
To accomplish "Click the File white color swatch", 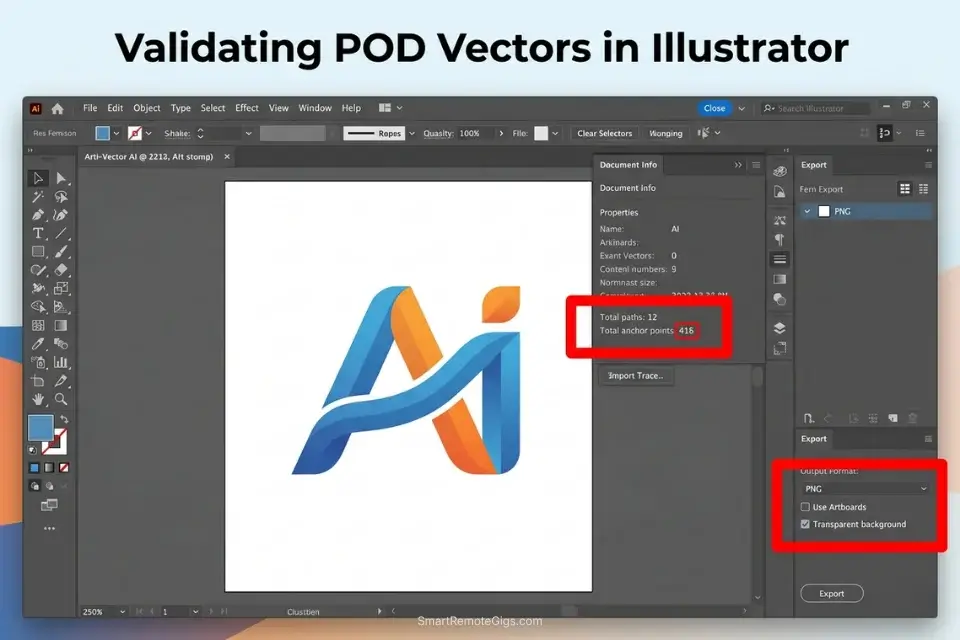I will point(541,133).
